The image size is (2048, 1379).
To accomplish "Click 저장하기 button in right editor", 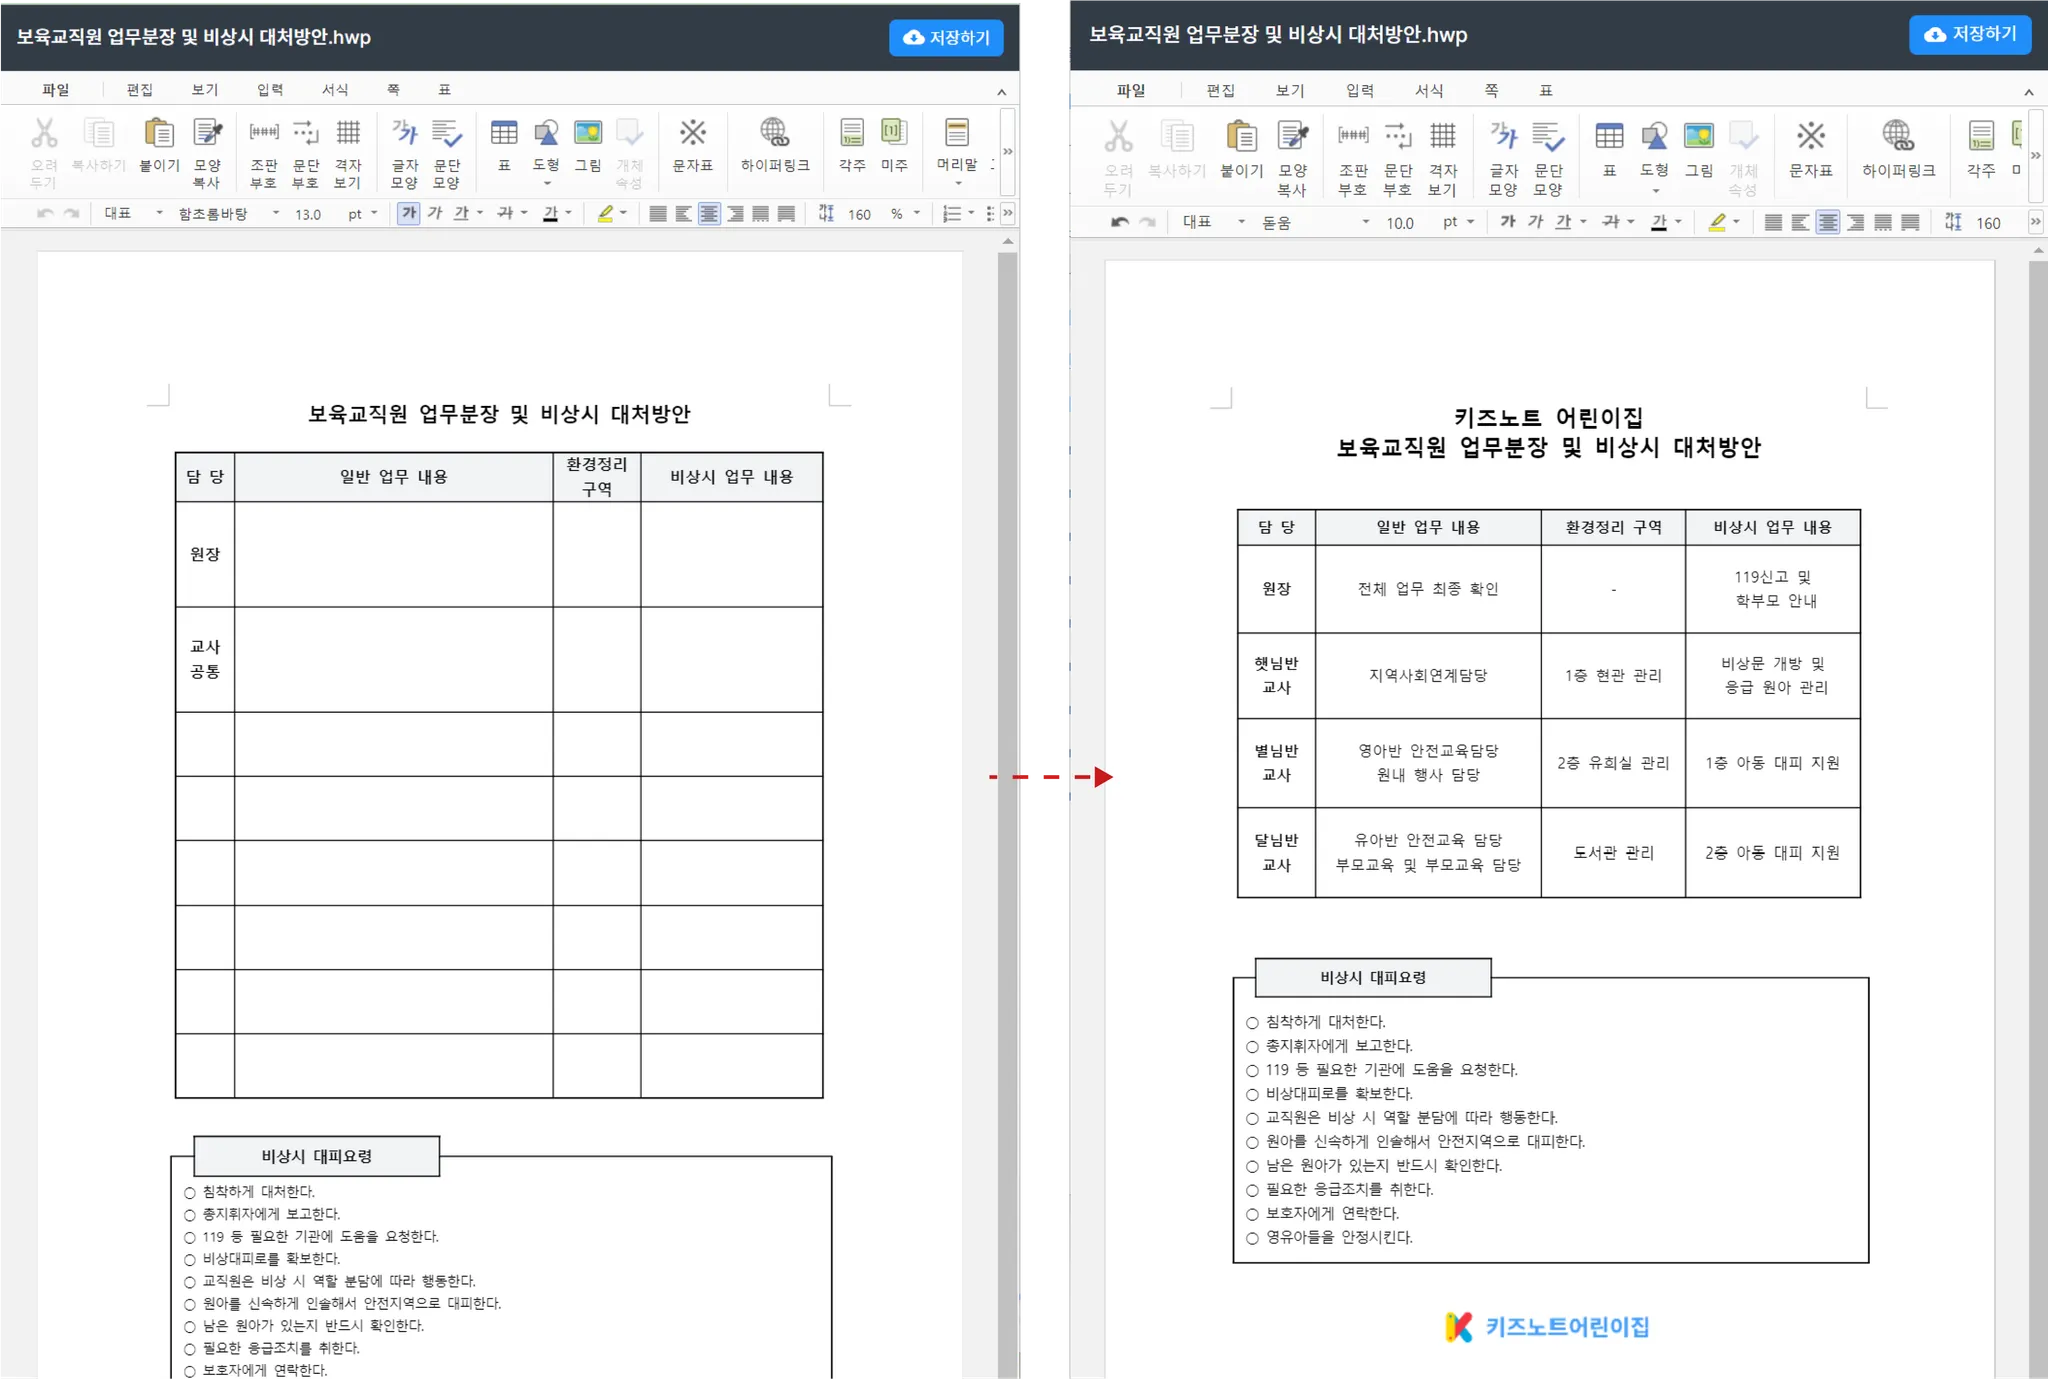I will tap(1969, 34).
